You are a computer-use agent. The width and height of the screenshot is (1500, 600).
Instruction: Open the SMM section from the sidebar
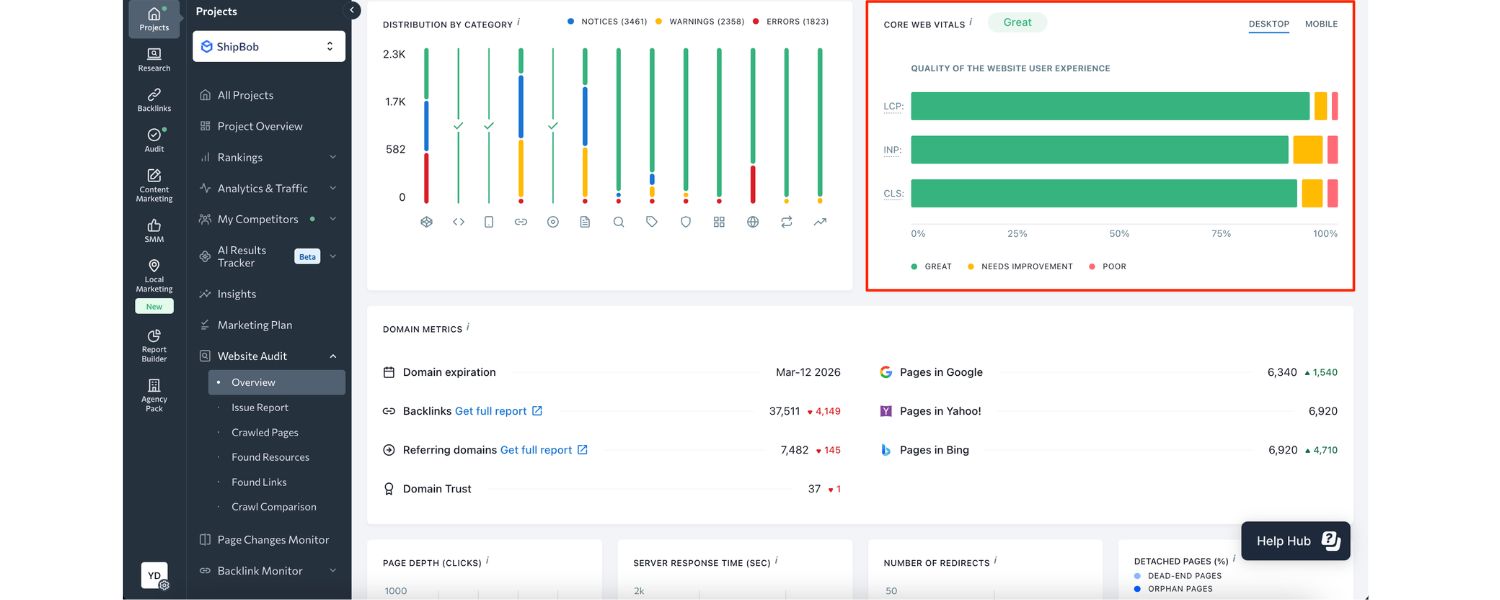click(153, 228)
